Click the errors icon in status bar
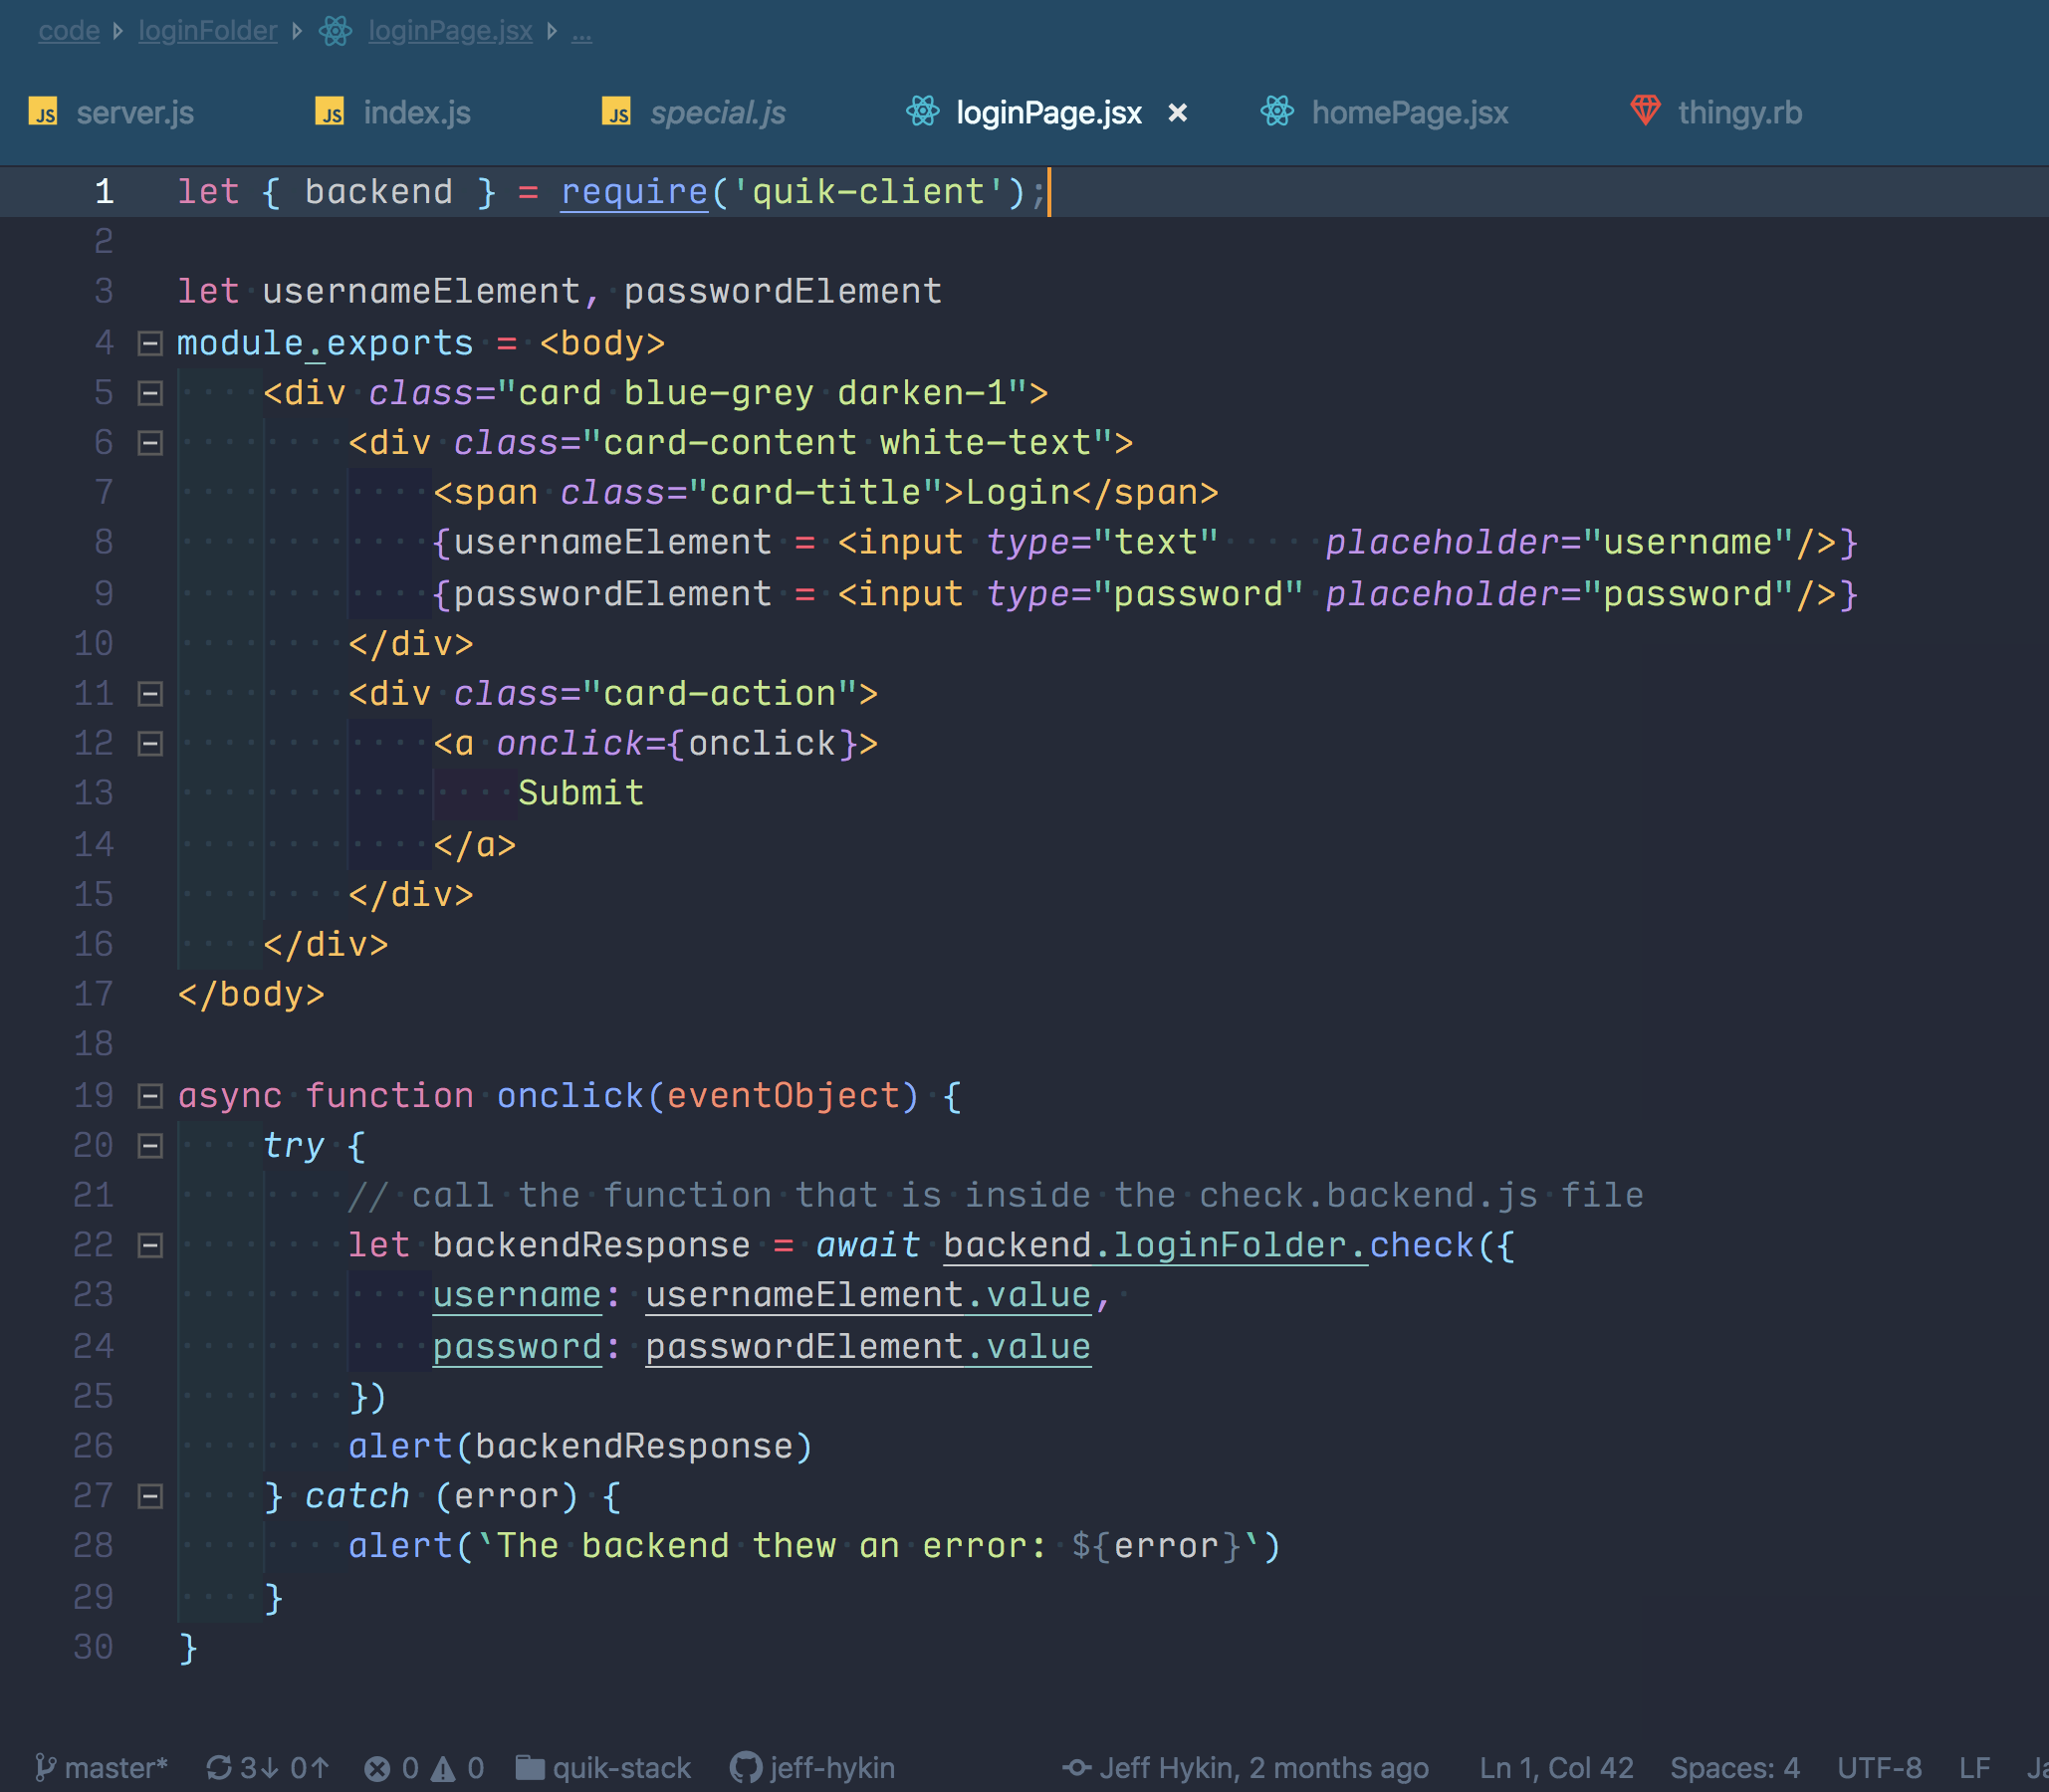 377,1770
